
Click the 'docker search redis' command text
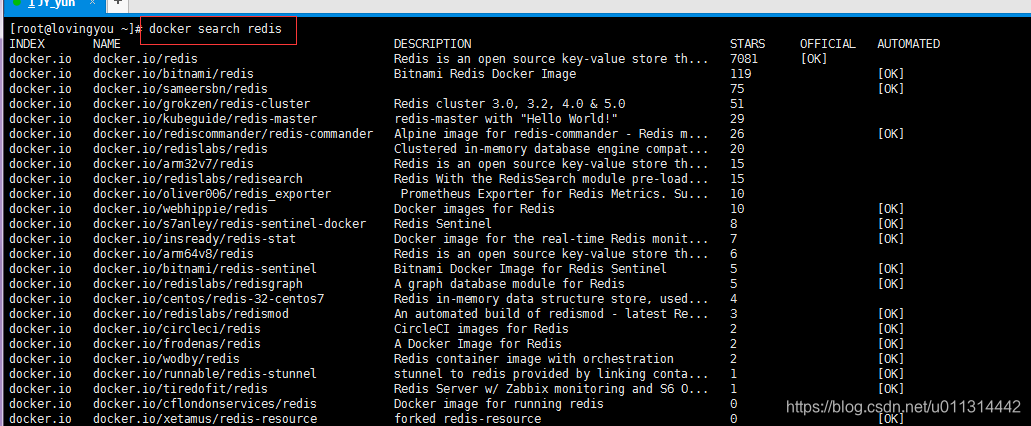(x=215, y=29)
